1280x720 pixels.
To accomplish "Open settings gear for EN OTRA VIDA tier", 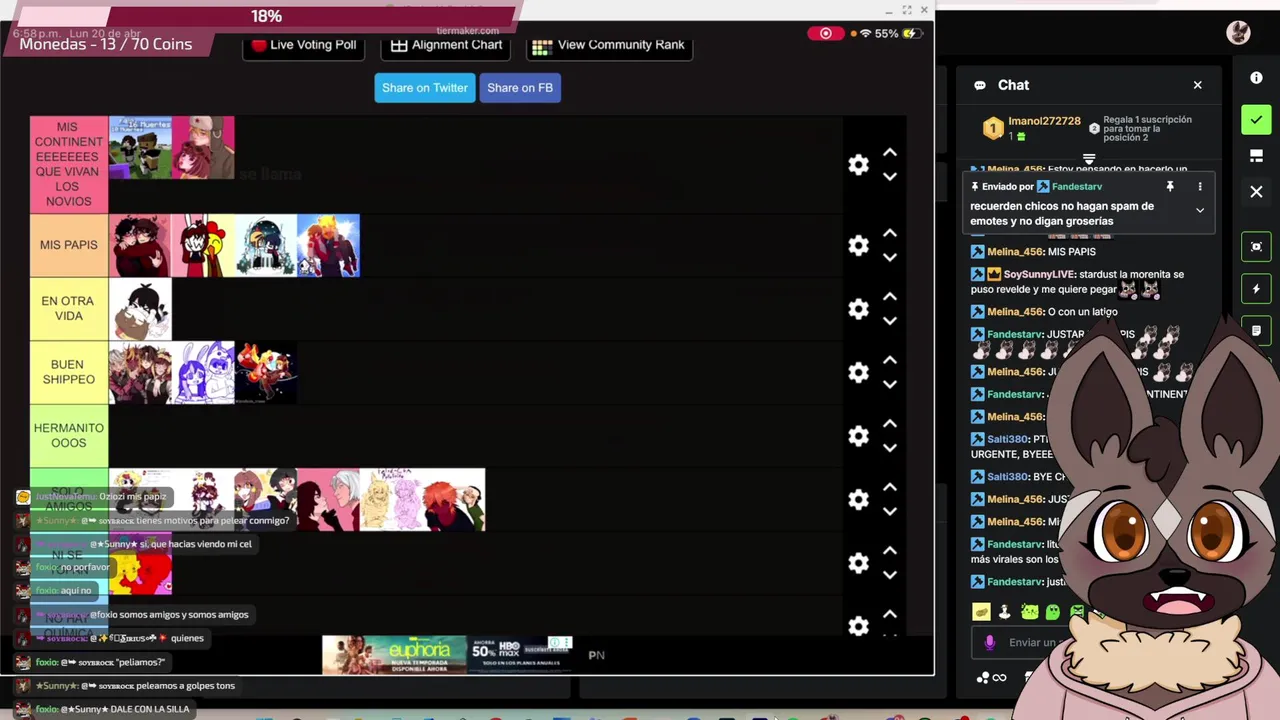I will tap(859, 309).
